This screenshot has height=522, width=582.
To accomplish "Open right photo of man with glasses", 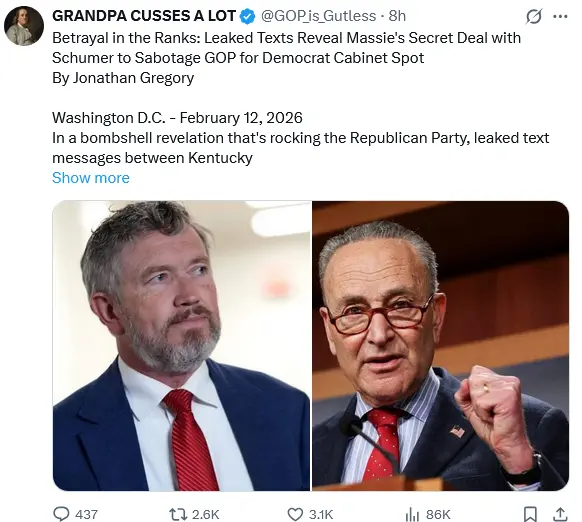I will click(x=441, y=346).
